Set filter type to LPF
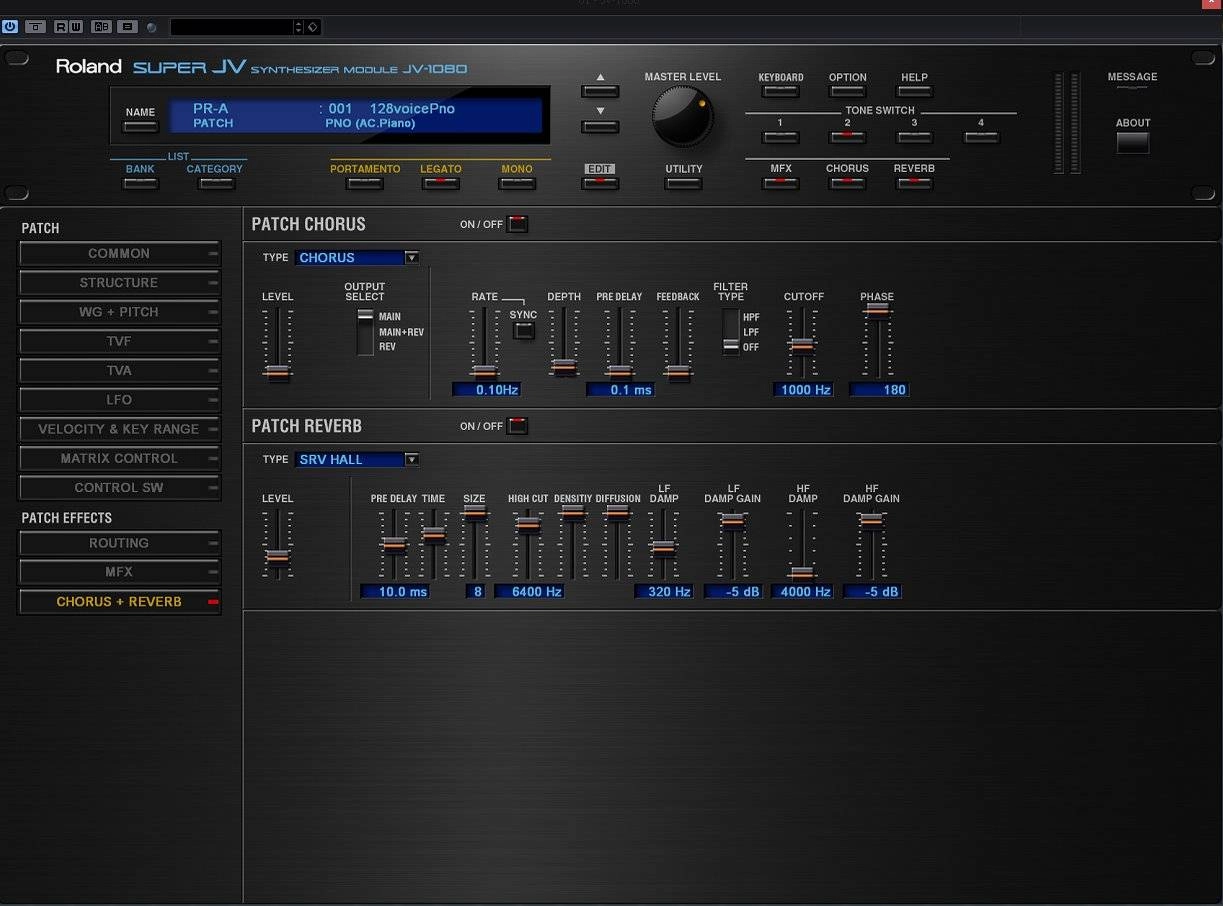1223x906 pixels. 750,332
